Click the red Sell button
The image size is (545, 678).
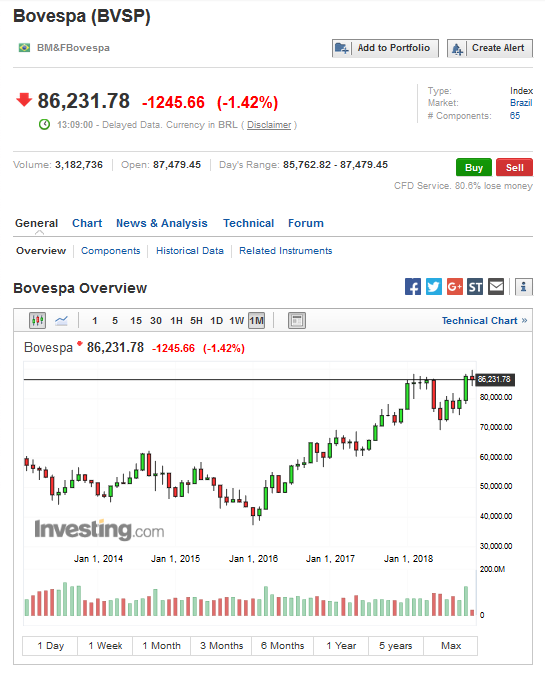coord(514,167)
